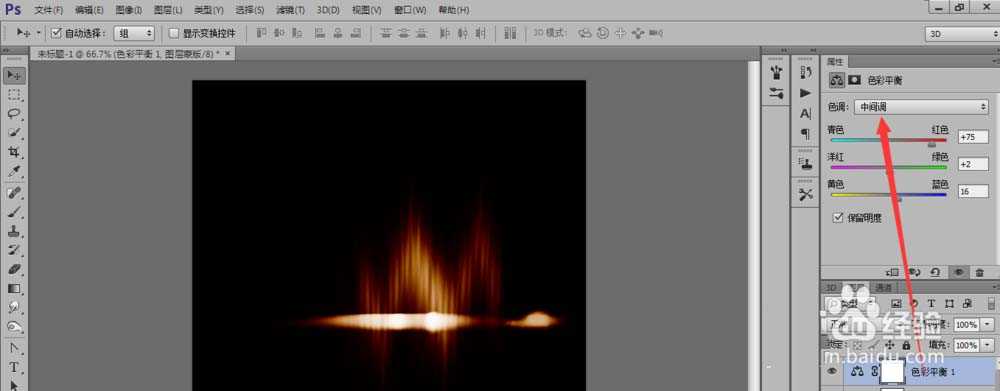
Task: Select the Lasso tool
Action: 14,114
